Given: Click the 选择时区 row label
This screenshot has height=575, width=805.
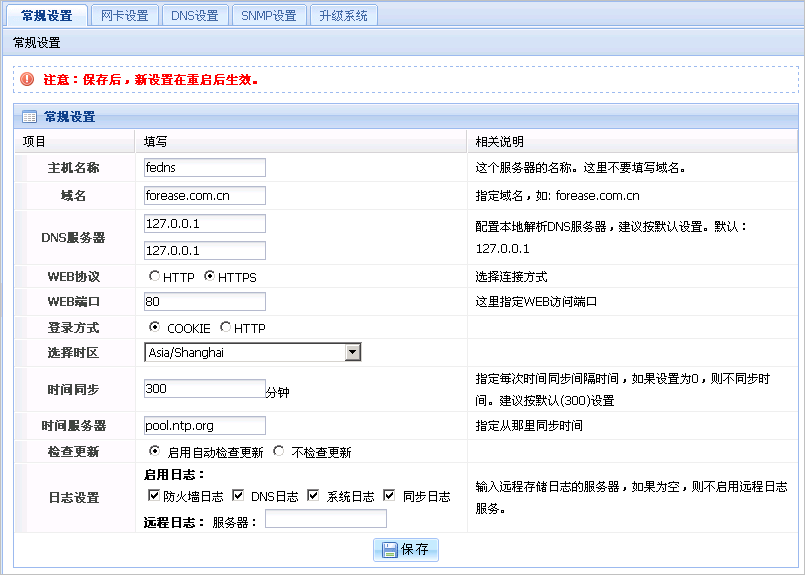Looking at the screenshot, I should (x=73, y=353).
